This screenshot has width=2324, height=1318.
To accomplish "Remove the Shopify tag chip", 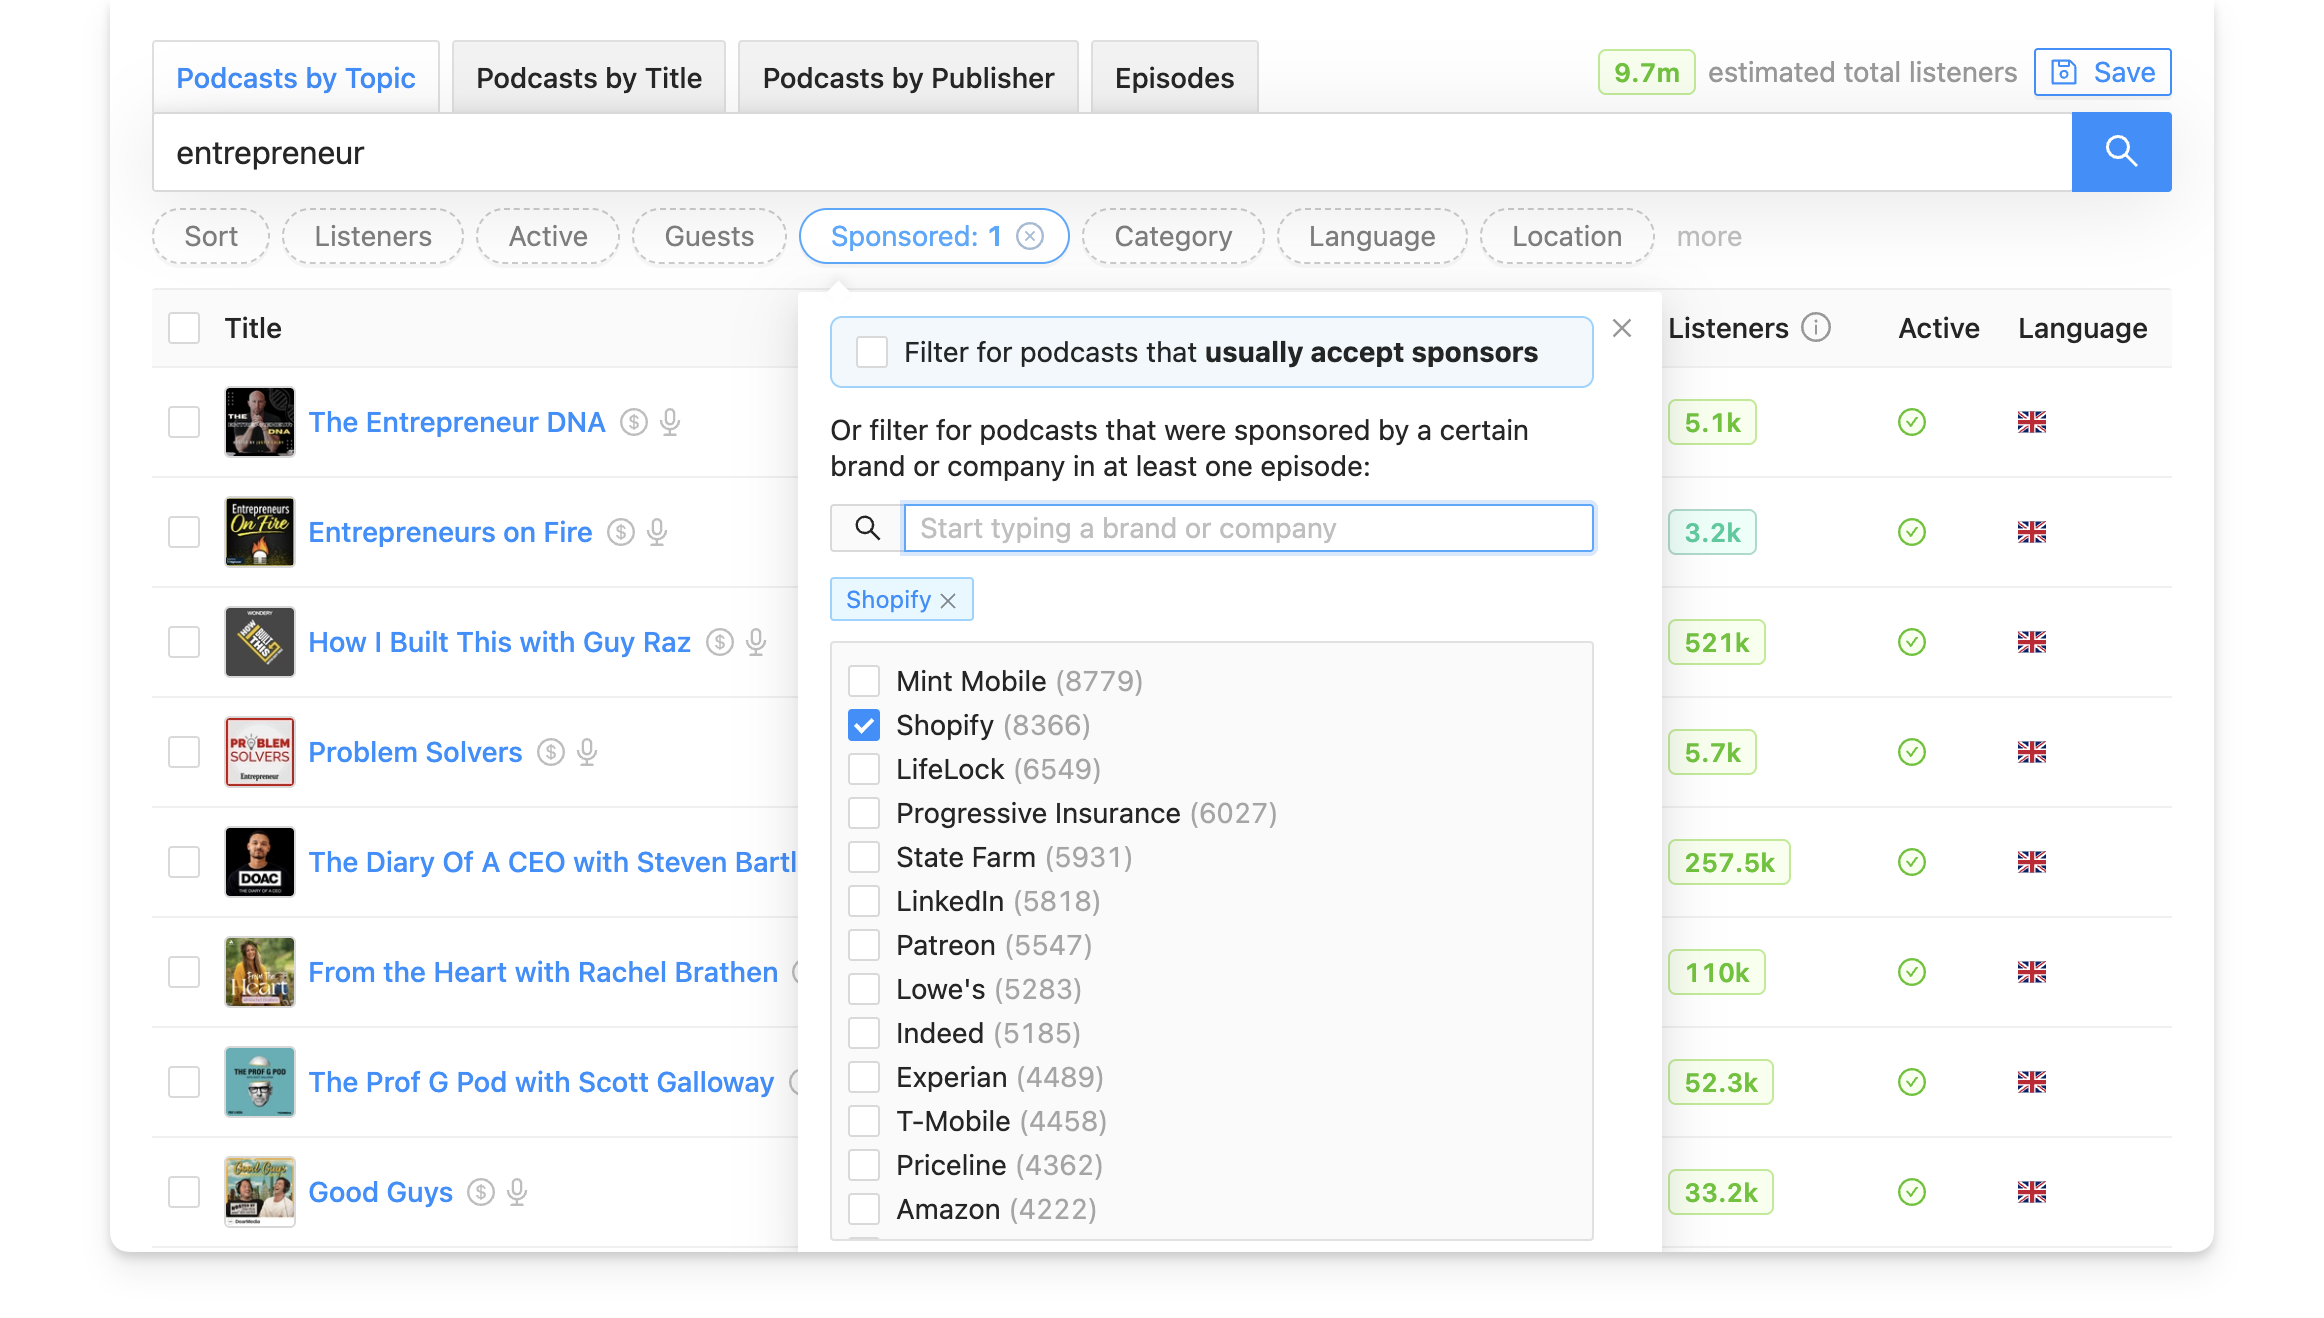I will point(948,600).
